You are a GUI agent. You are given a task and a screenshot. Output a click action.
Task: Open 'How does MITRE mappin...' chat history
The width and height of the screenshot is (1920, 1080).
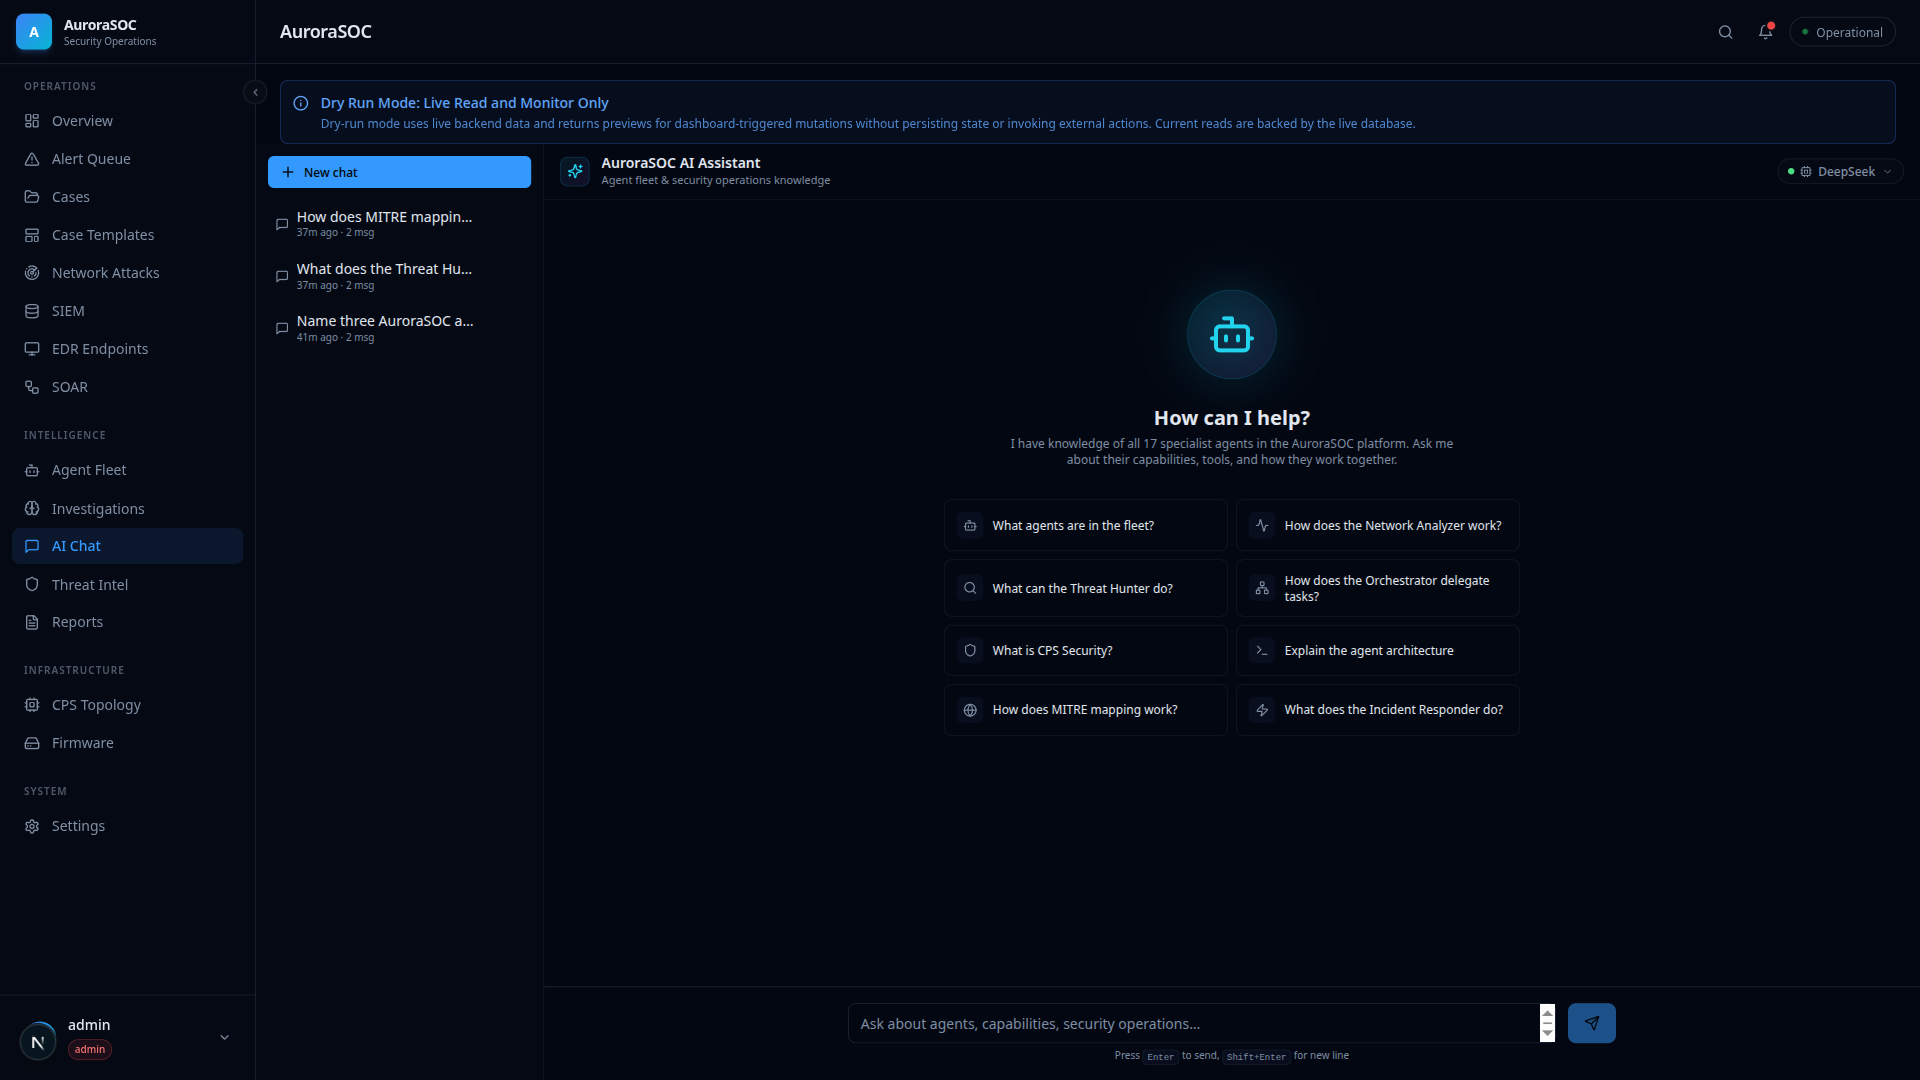click(x=399, y=224)
